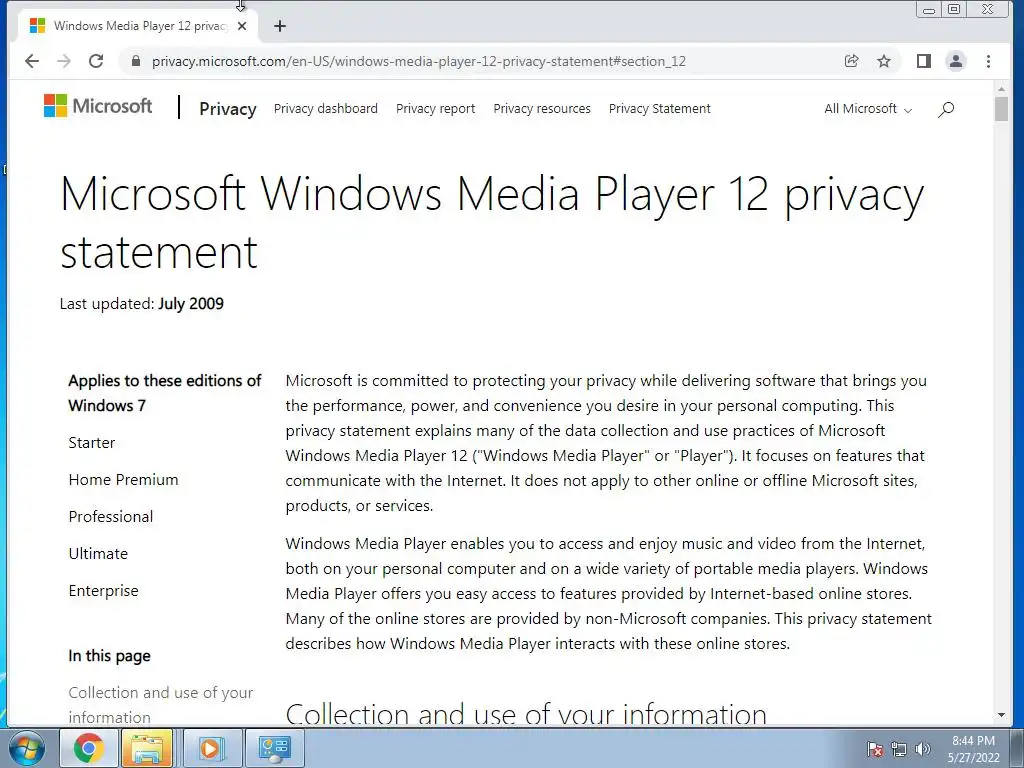This screenshot has height=768, width=1024.
Task: Close the Windows Media Player privacy tab
Action: [x=242, y=26]
